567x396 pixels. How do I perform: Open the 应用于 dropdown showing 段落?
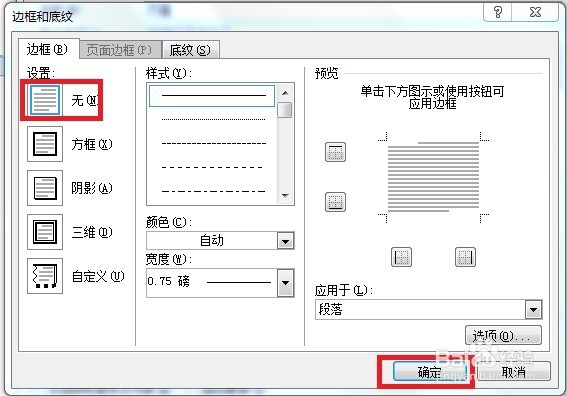[x=429, y=310]
